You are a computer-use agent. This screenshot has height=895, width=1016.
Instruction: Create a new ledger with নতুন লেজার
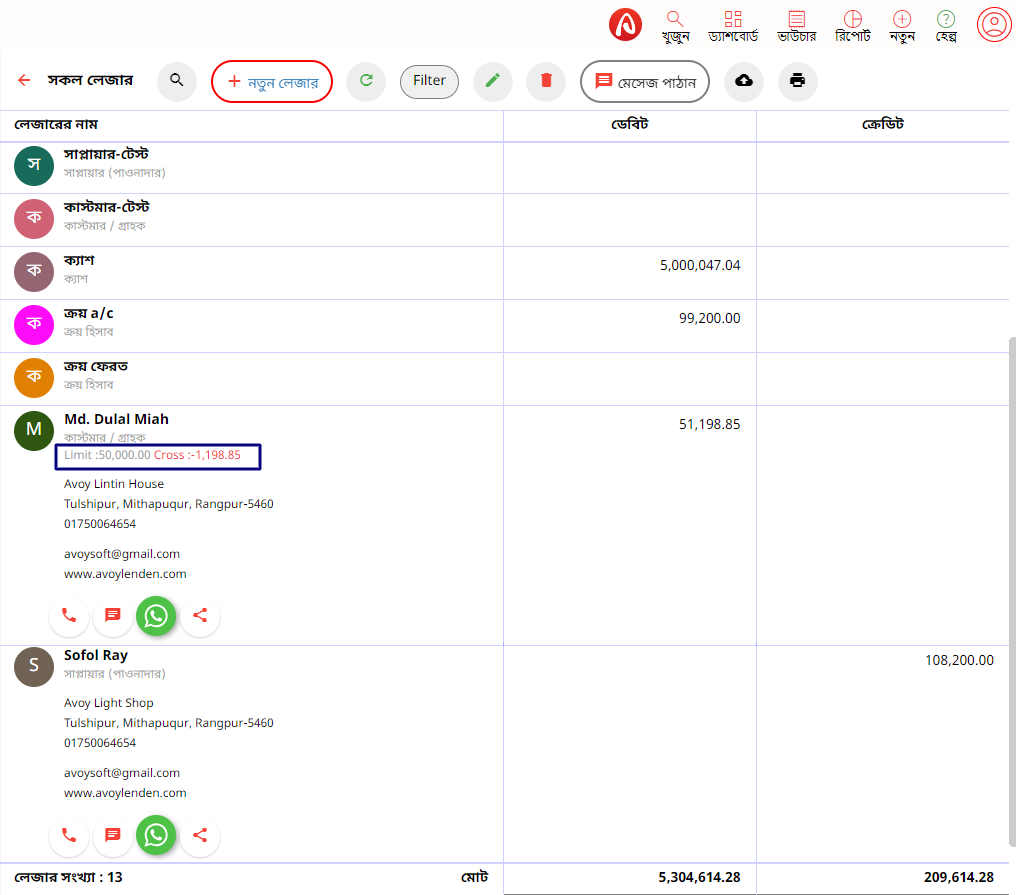[x=272, y=82]
